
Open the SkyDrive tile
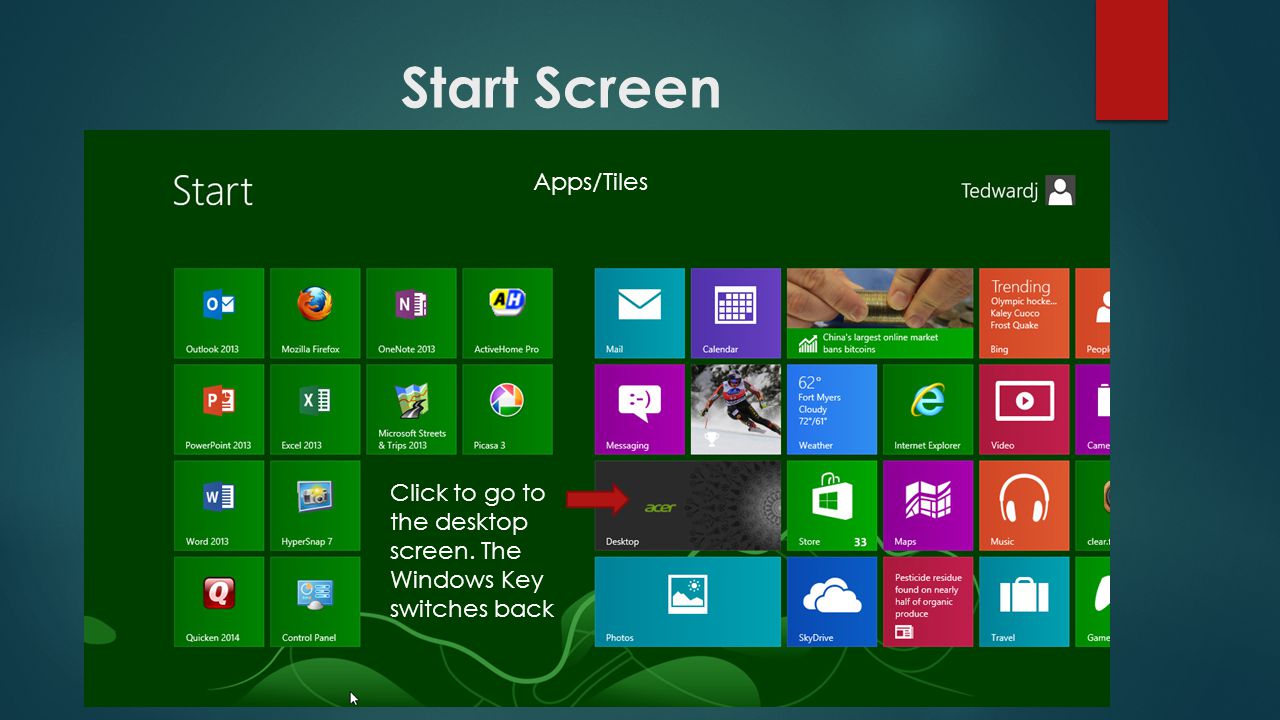832,601
